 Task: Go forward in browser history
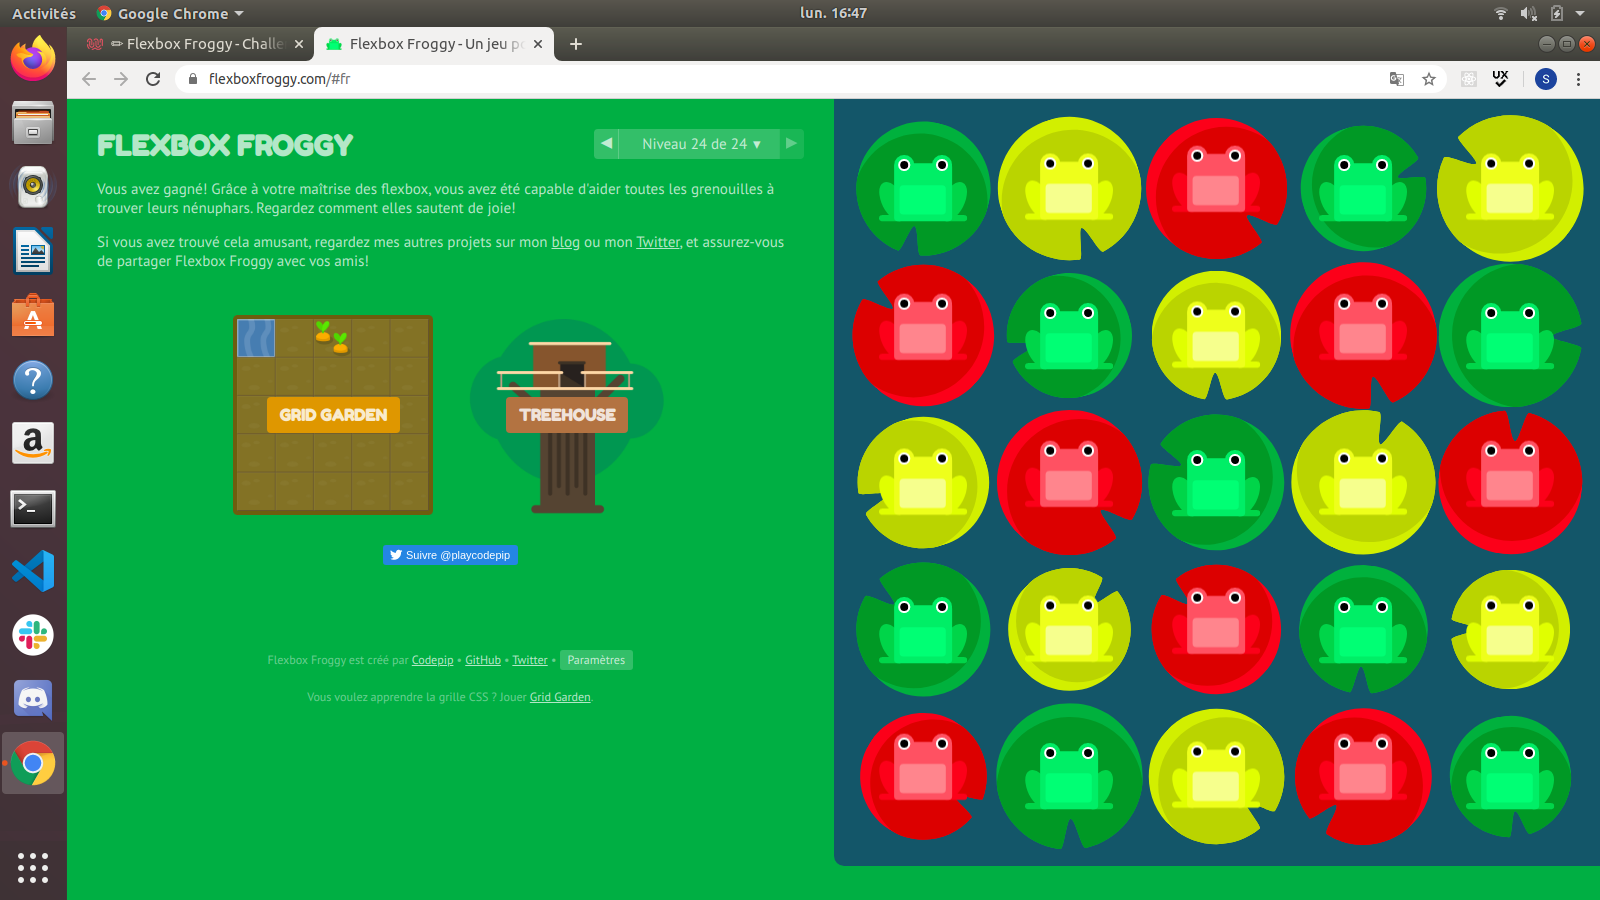click(121, 79)
